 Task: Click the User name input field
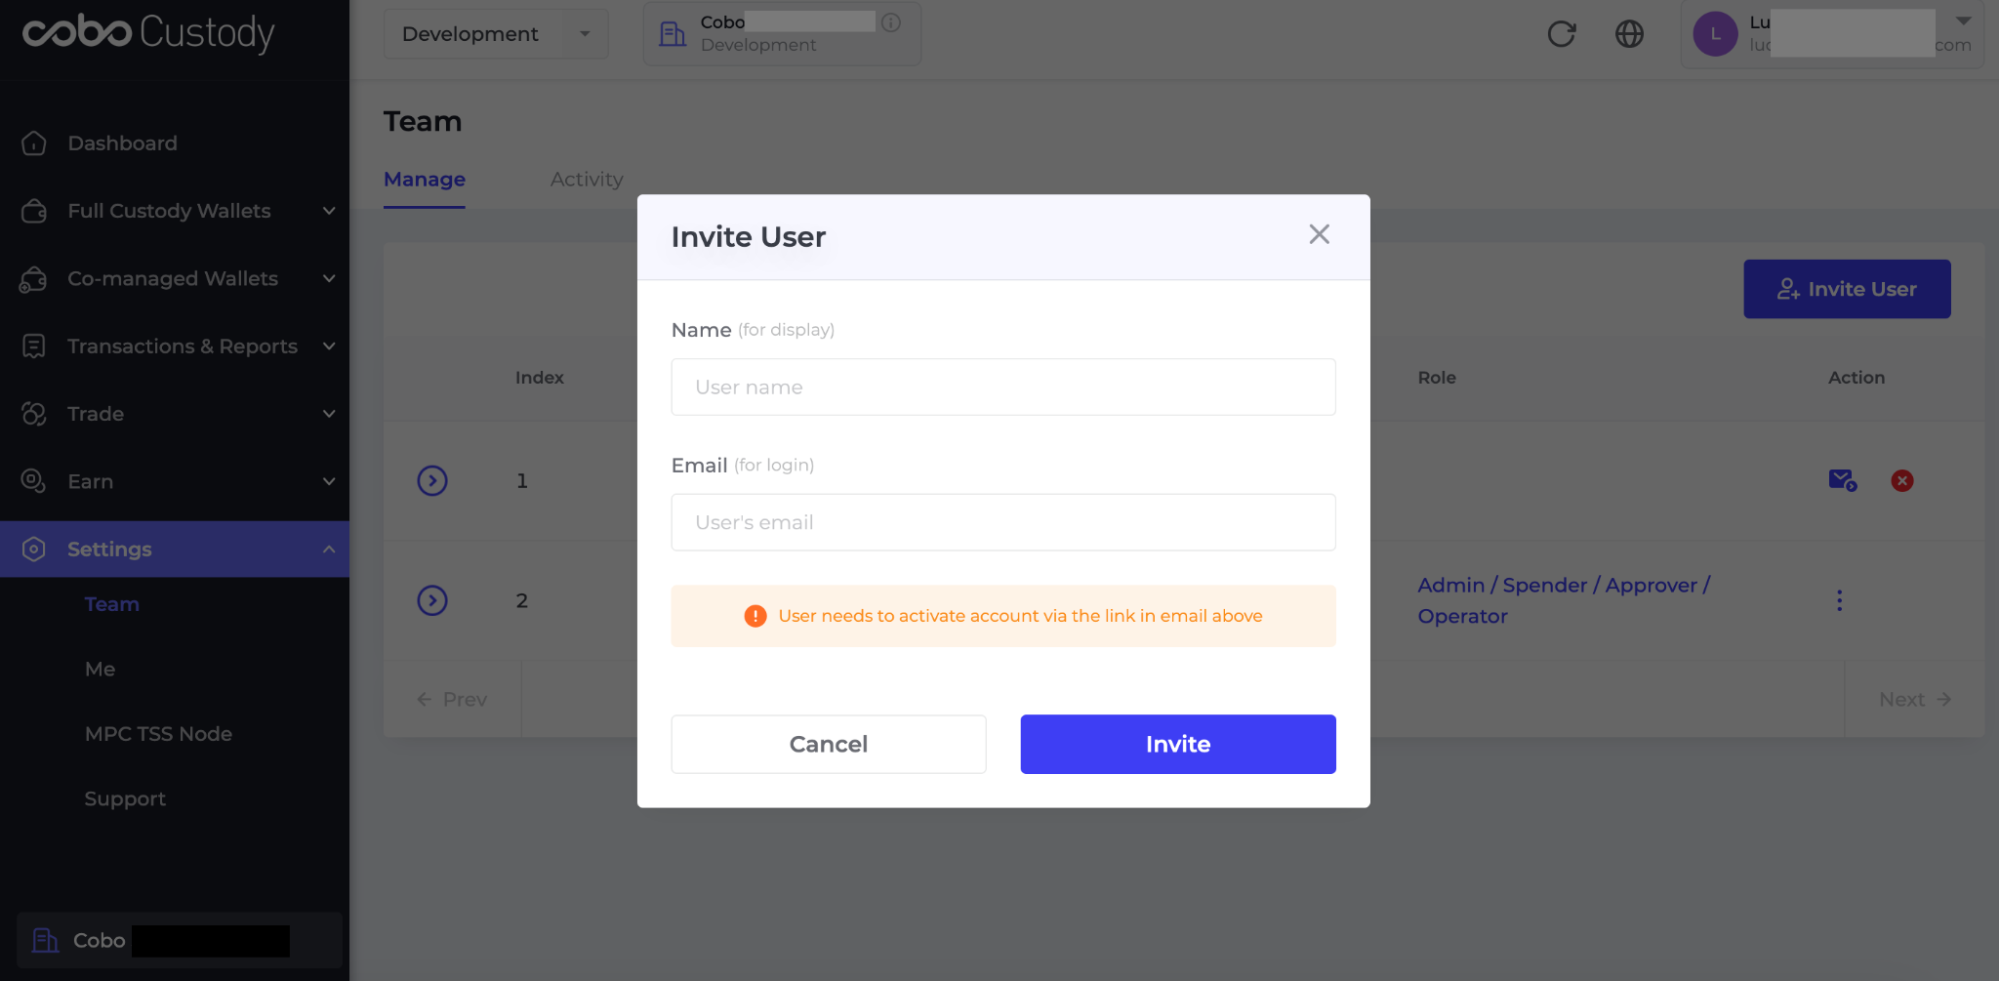(x=1003, y=387)
